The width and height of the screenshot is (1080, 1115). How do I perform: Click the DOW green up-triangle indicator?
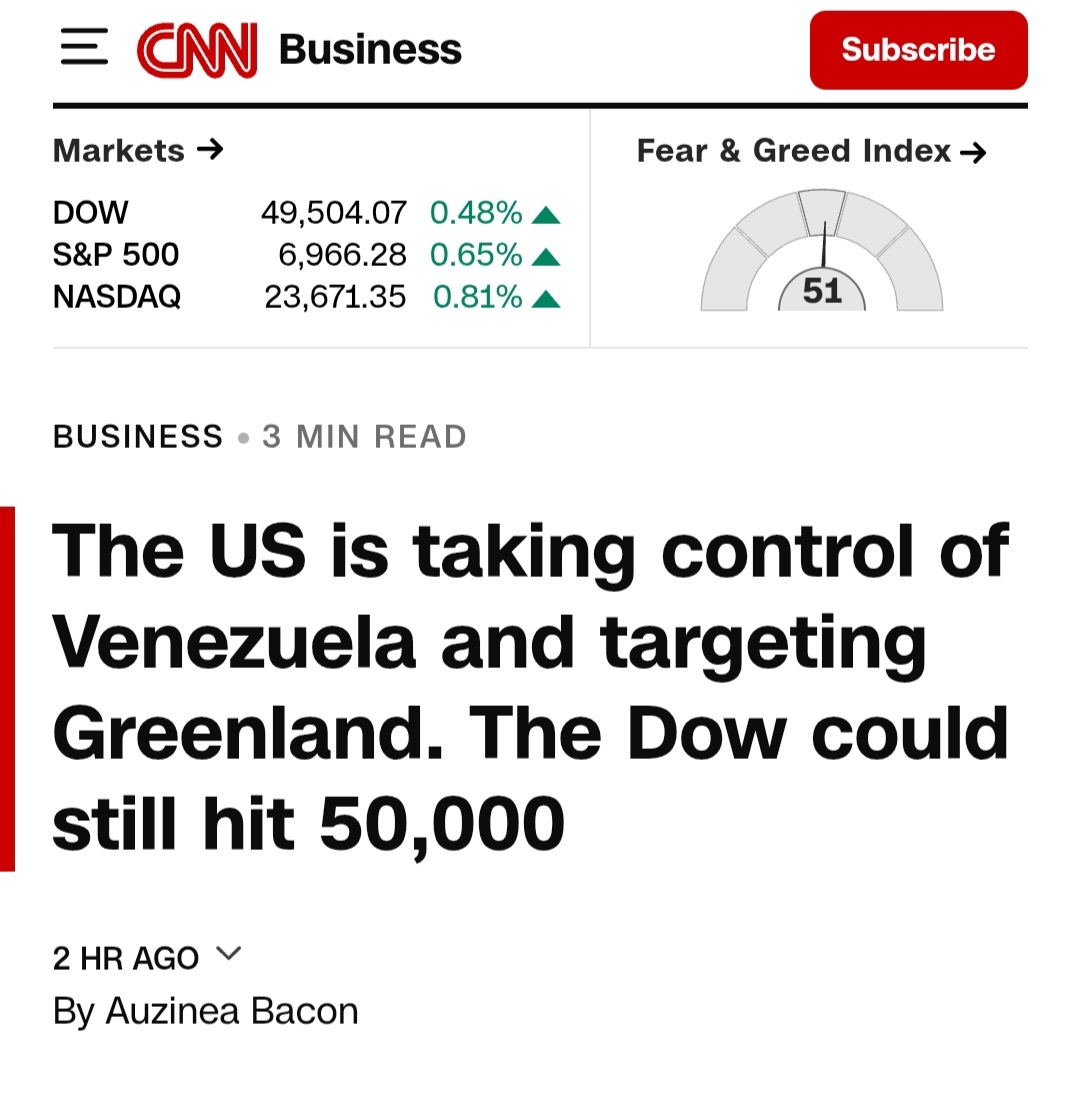tap(546, 214)
